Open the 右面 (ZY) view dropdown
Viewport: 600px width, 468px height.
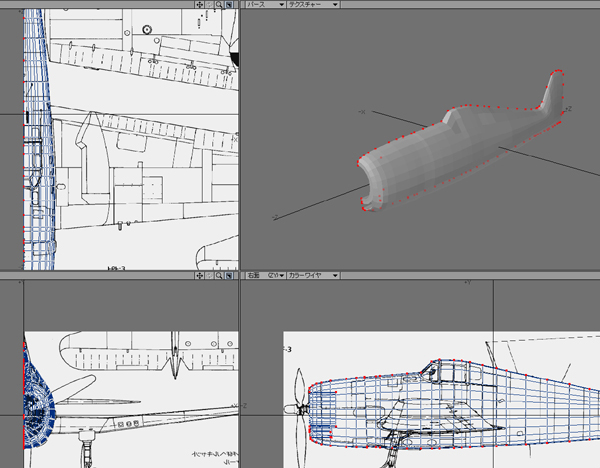click(266, 273)
